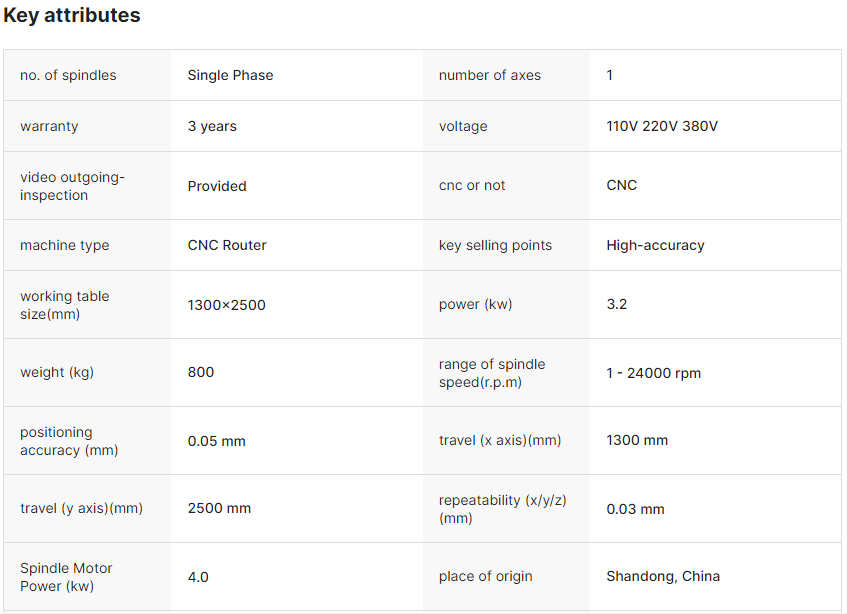This screenshot has width=847, height=614.
Task: Click the Key attributes heading
Action: point(72,16)
